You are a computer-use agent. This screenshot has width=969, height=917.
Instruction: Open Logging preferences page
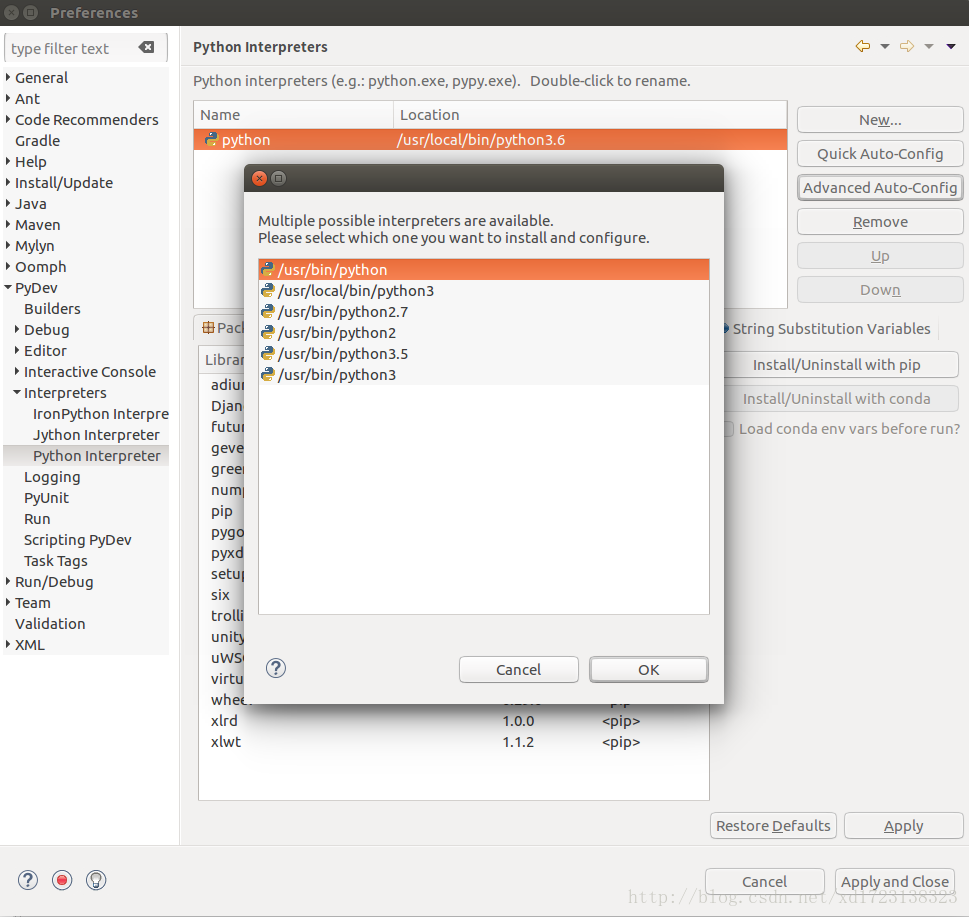[x=52, y=476]
